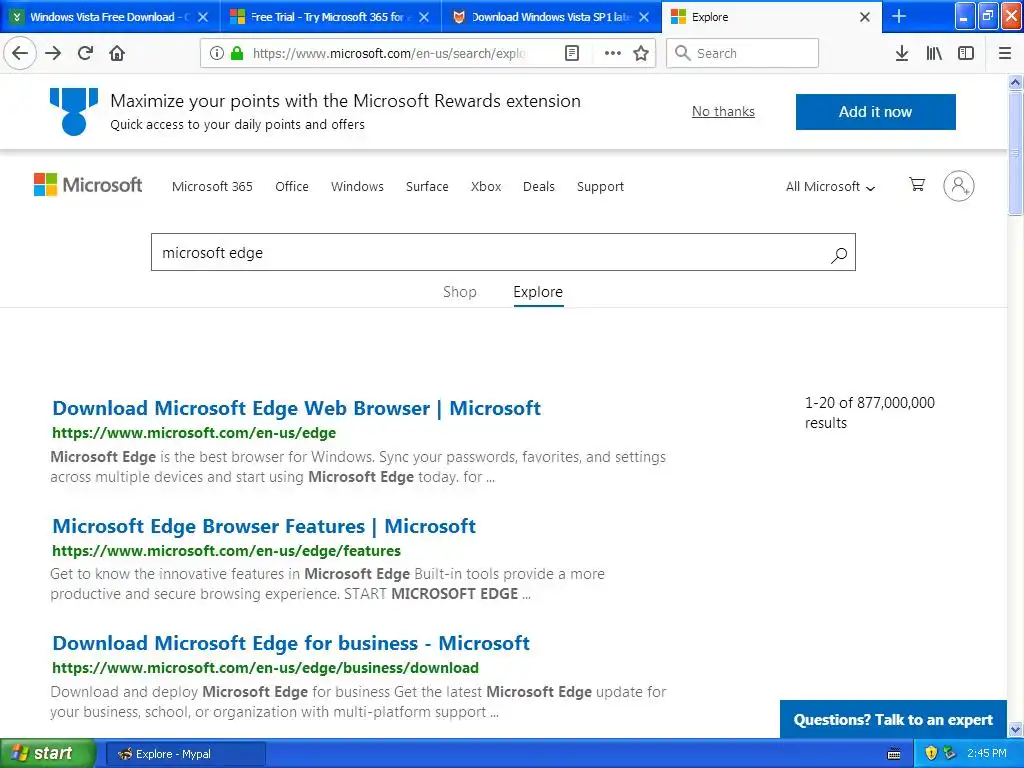Close the Windows Vista Free Download tab
Screen dimensions: 1024x768
point(203,17)
